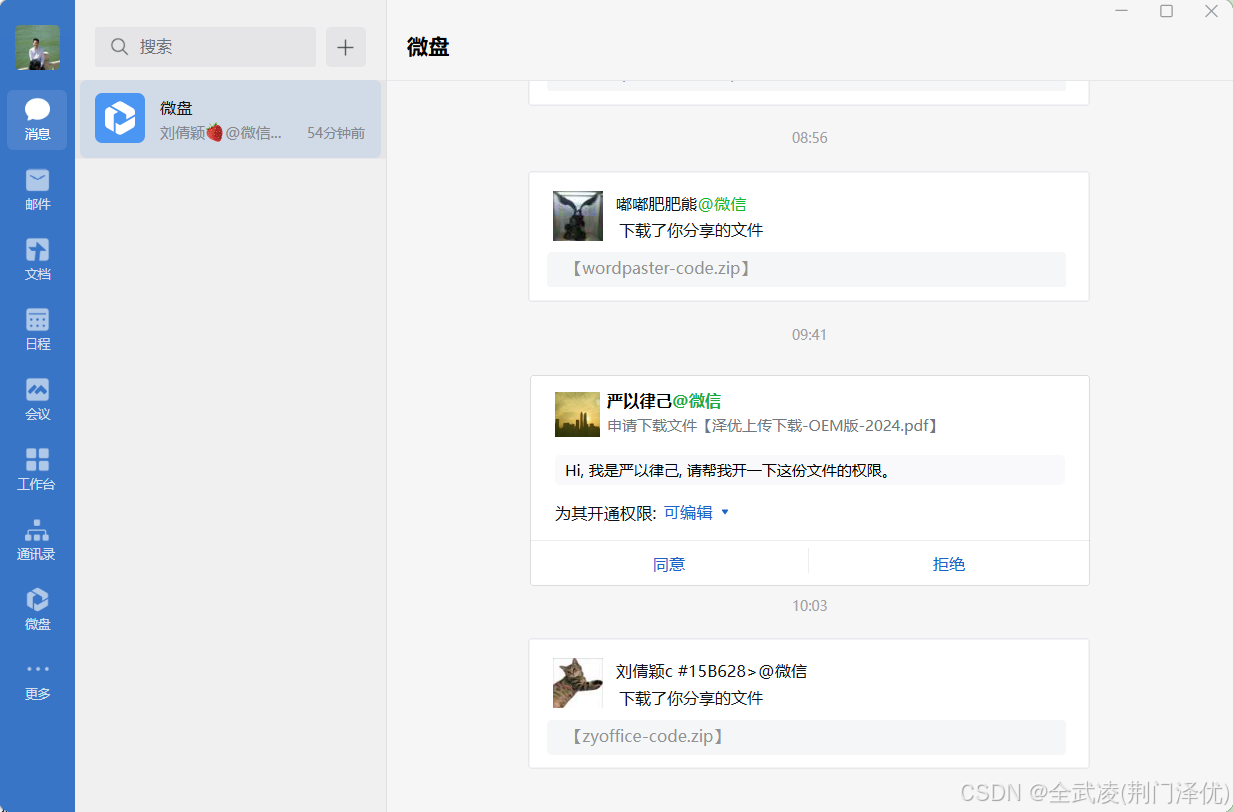The height and width of the screenshot is (812, 1233).
Task: Open the file 【zyoffice-code.zip】
Action: (806, 737)
